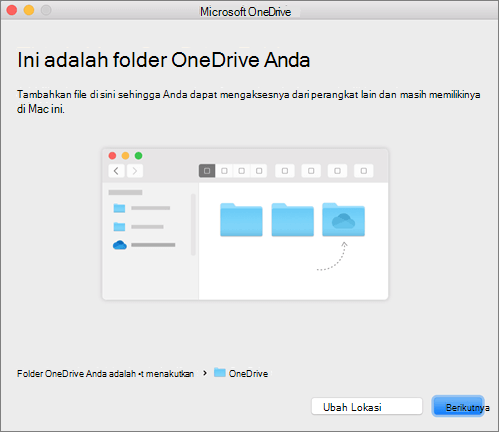Close the Microsoft OneDrive window with red button
The width and height of the screenshot is (499, 432).
pyautogui.click(x=12, y=10)
